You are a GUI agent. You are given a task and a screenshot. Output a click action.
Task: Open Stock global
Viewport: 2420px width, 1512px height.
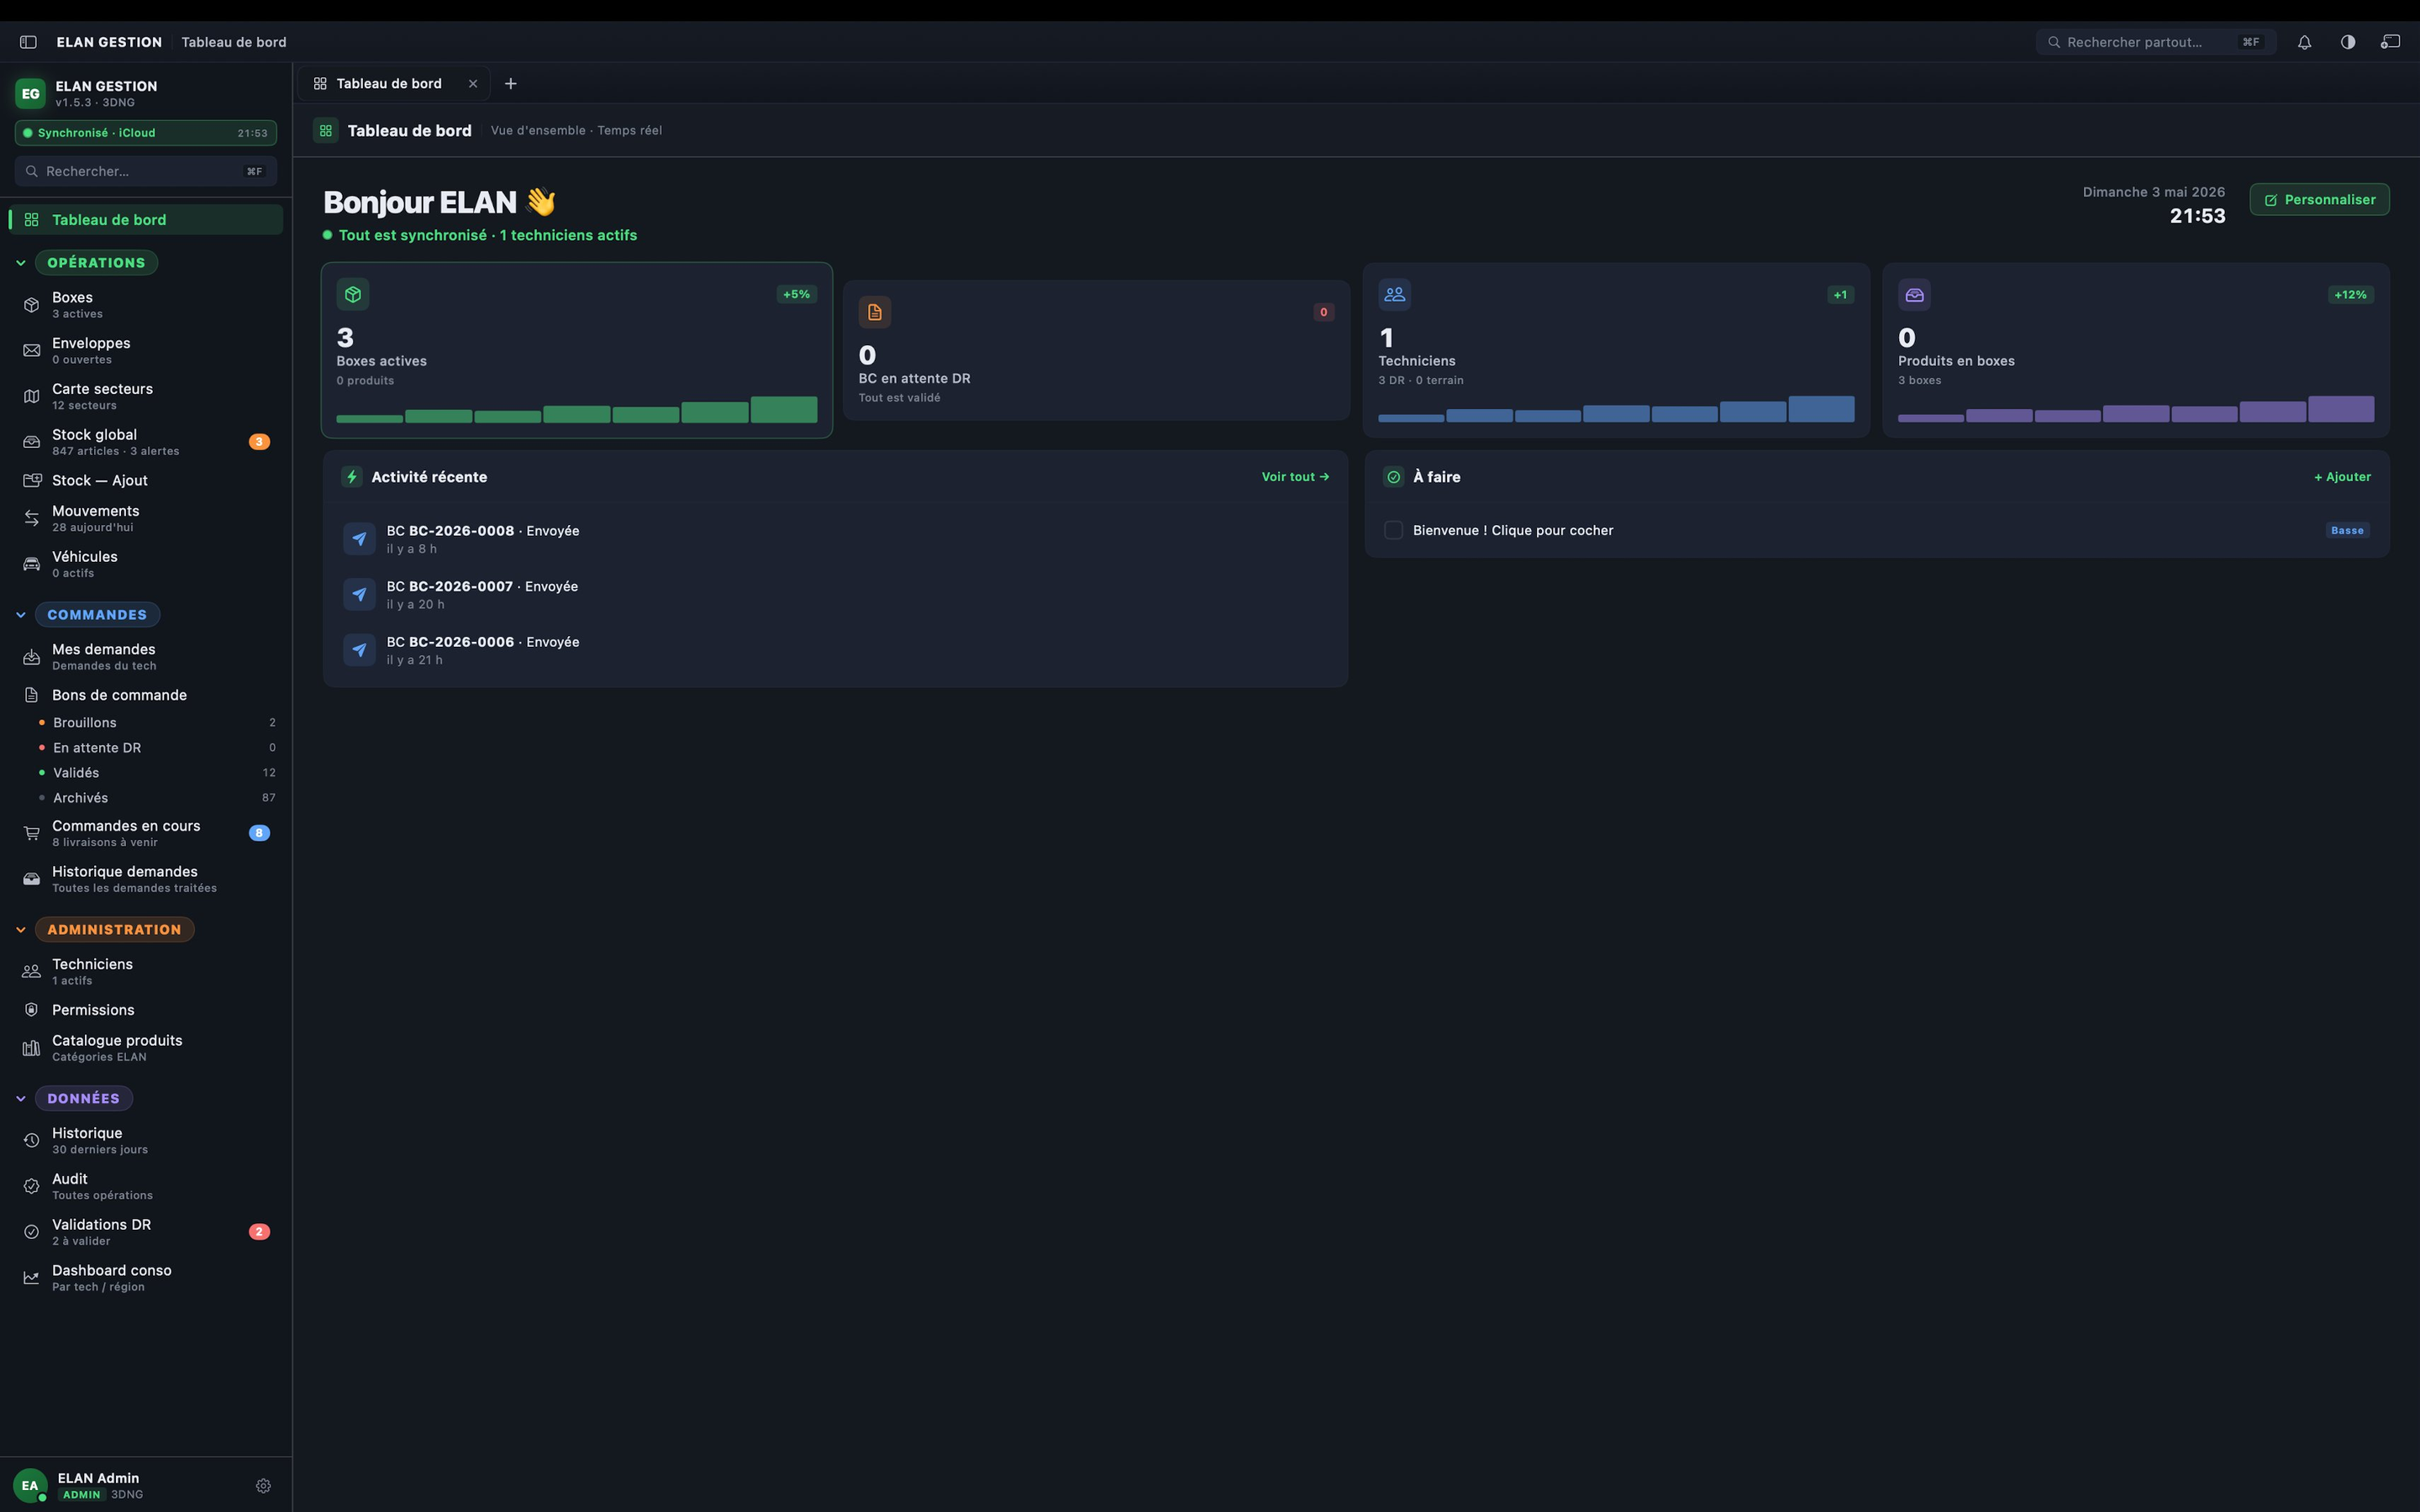146,442
